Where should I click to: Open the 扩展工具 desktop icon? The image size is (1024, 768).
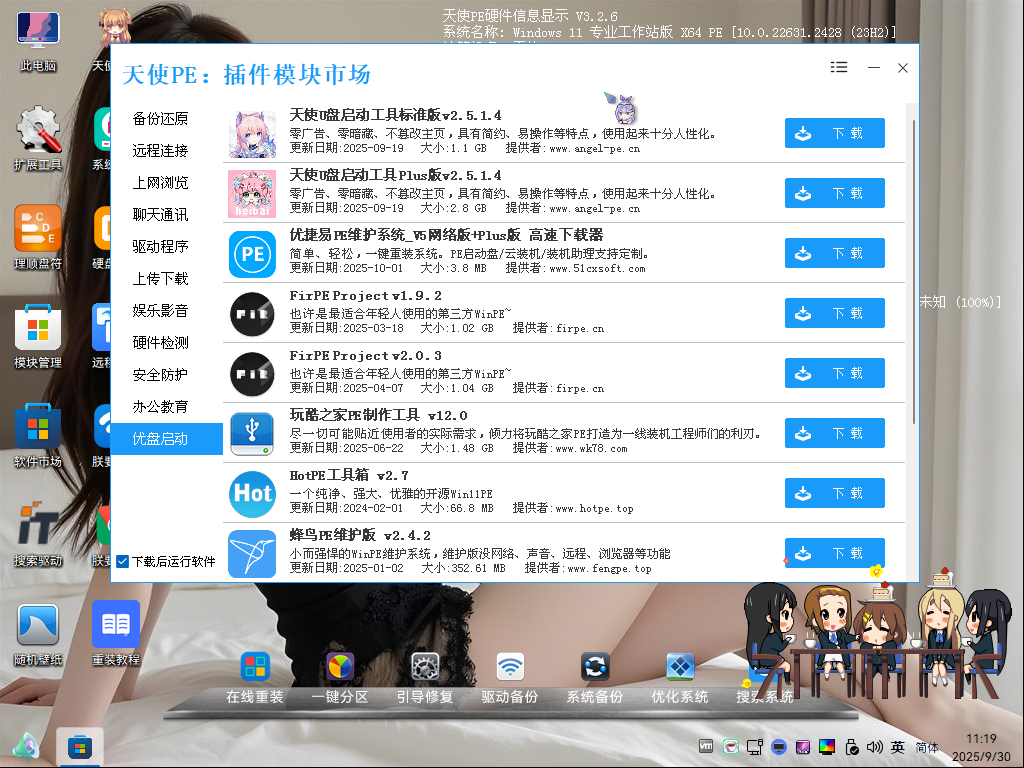[38, 135]
